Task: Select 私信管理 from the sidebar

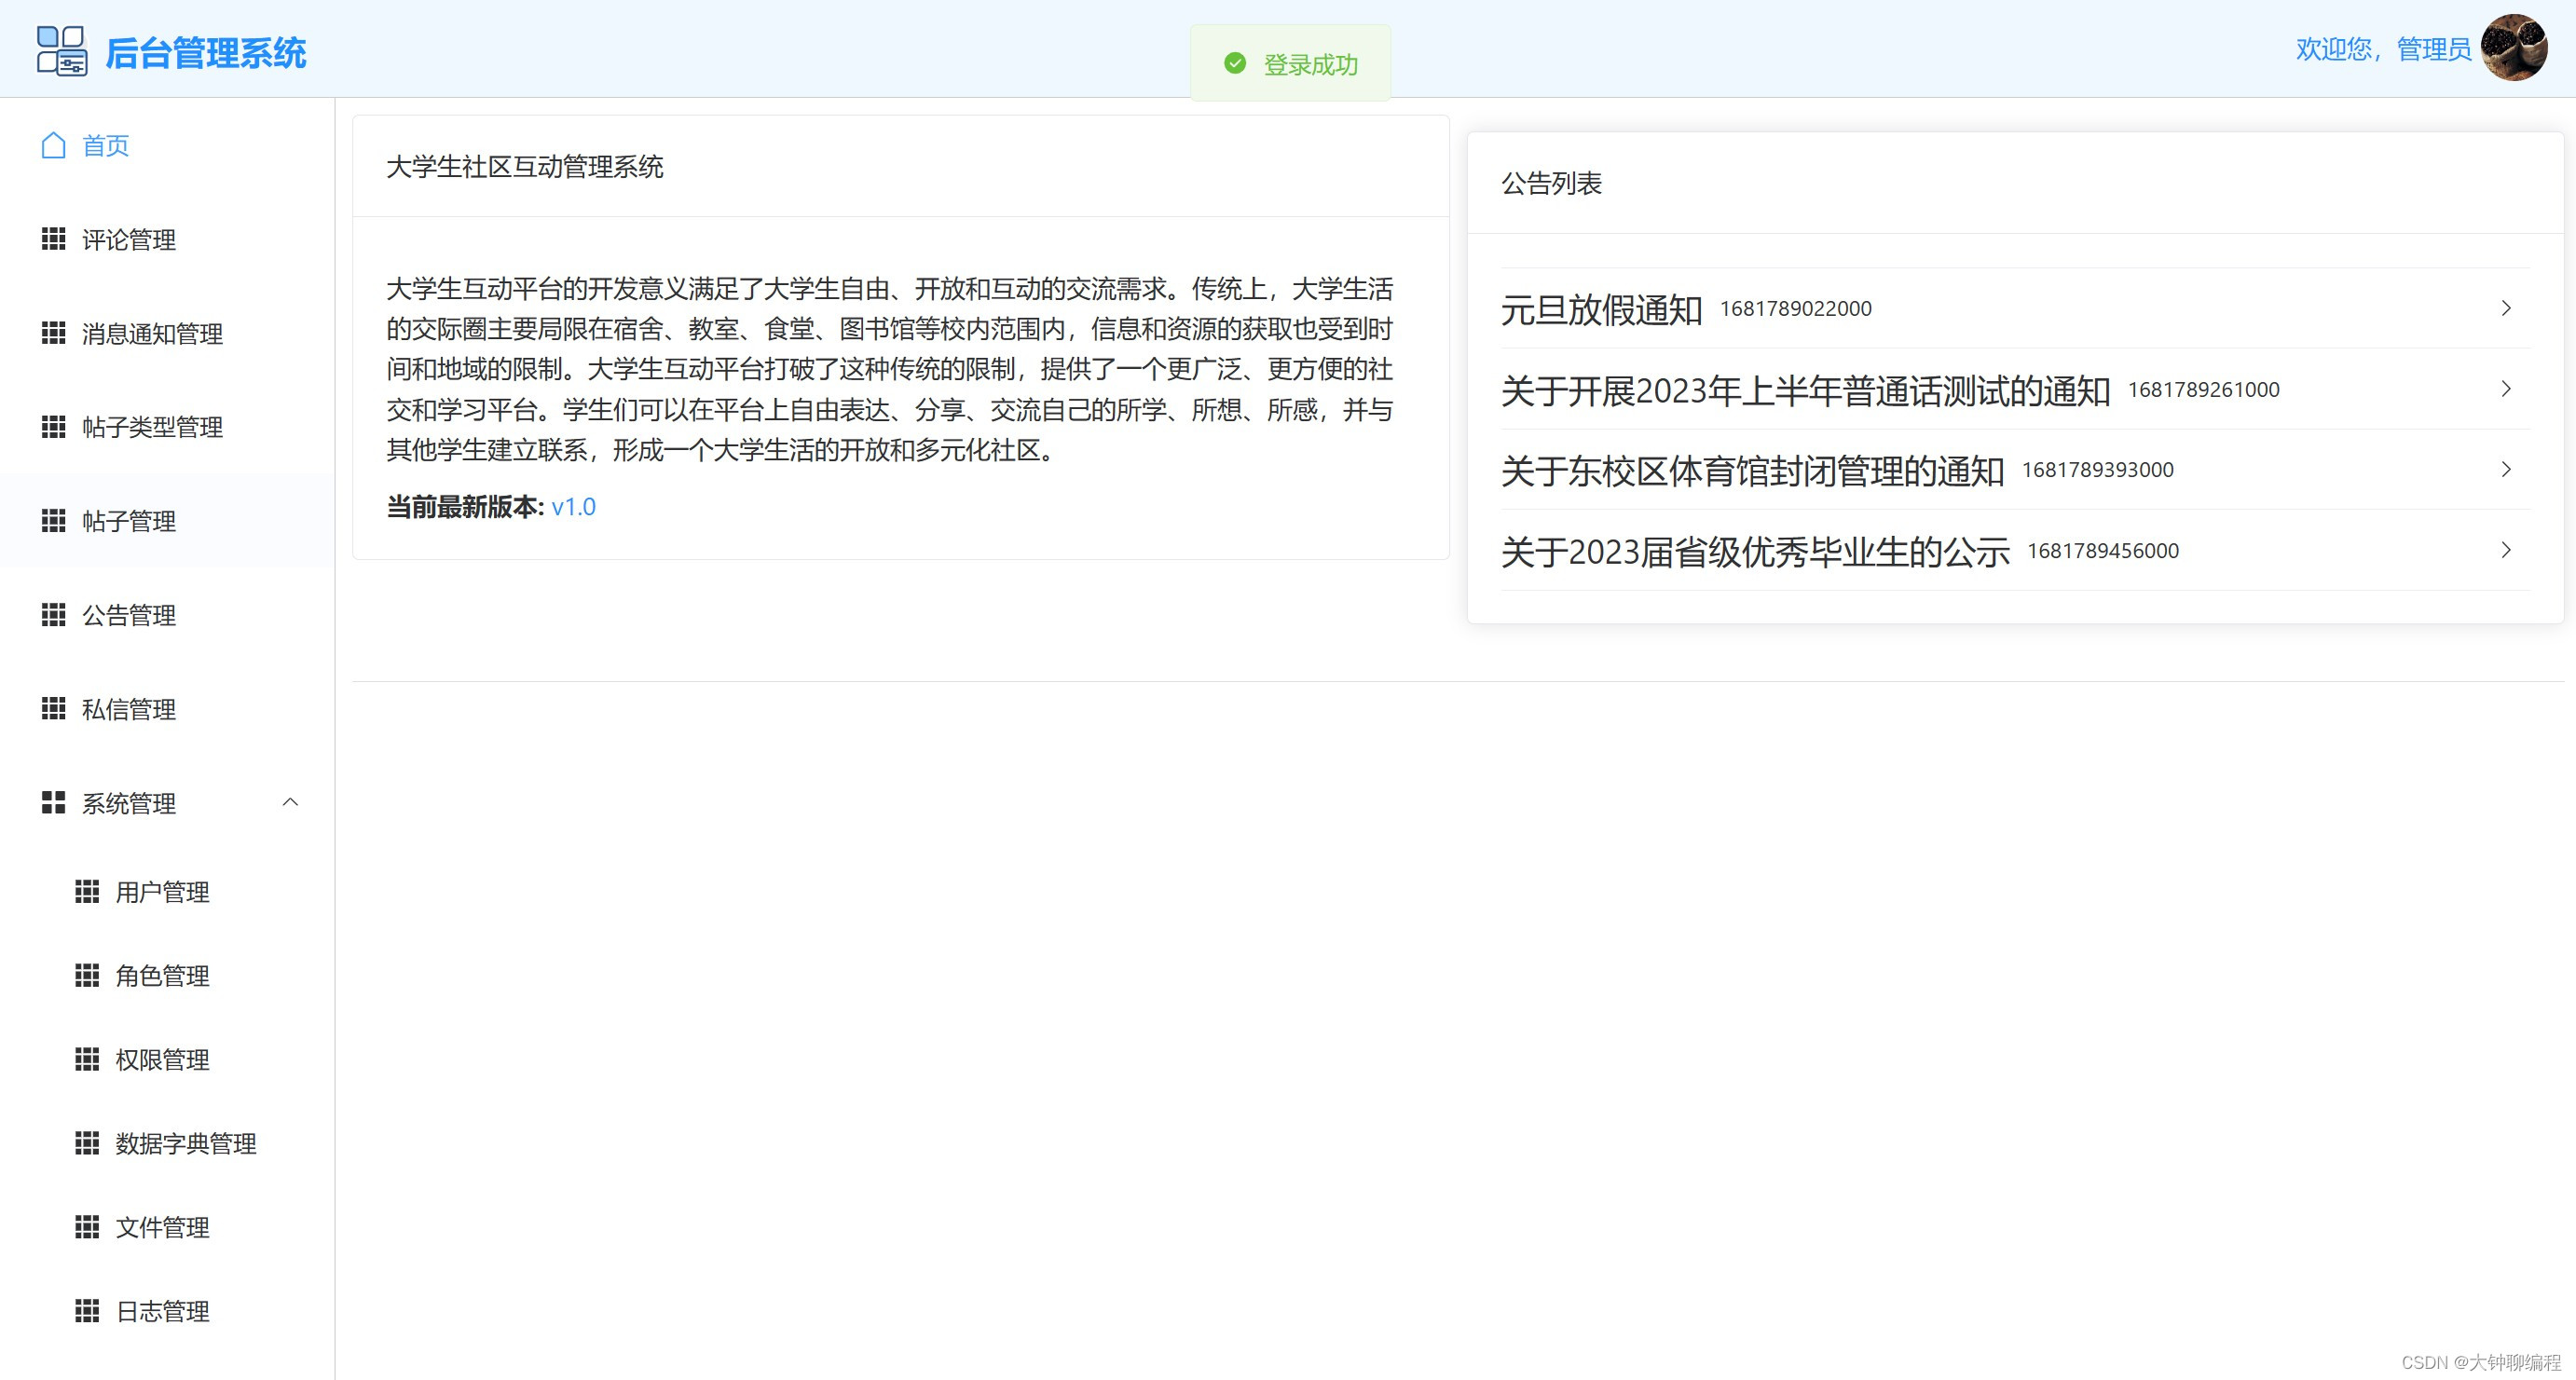Action: [129, 709]
